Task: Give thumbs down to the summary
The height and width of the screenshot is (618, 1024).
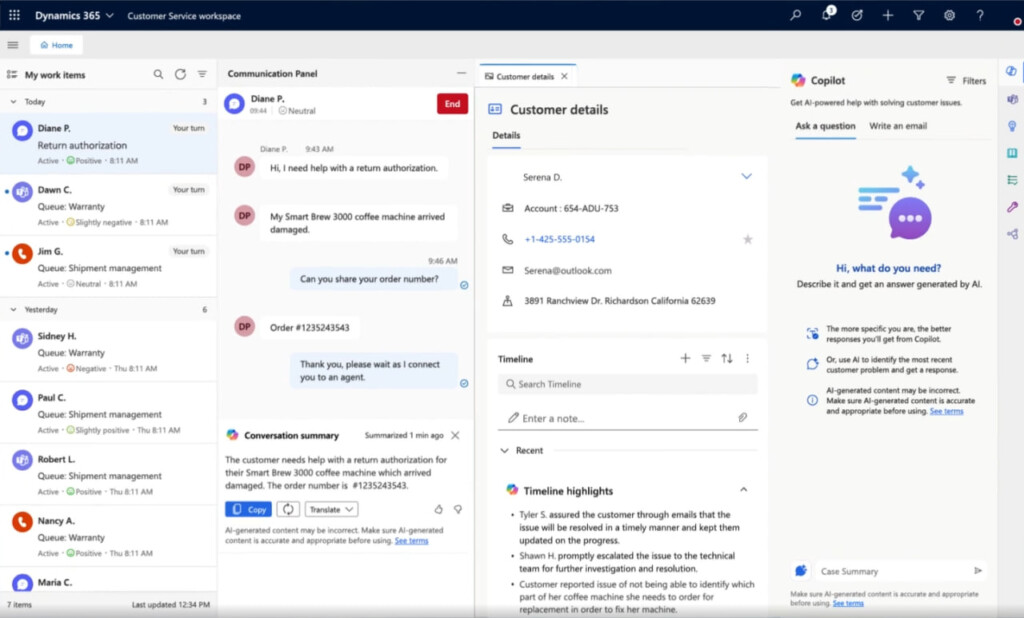Action: point(458,509)
